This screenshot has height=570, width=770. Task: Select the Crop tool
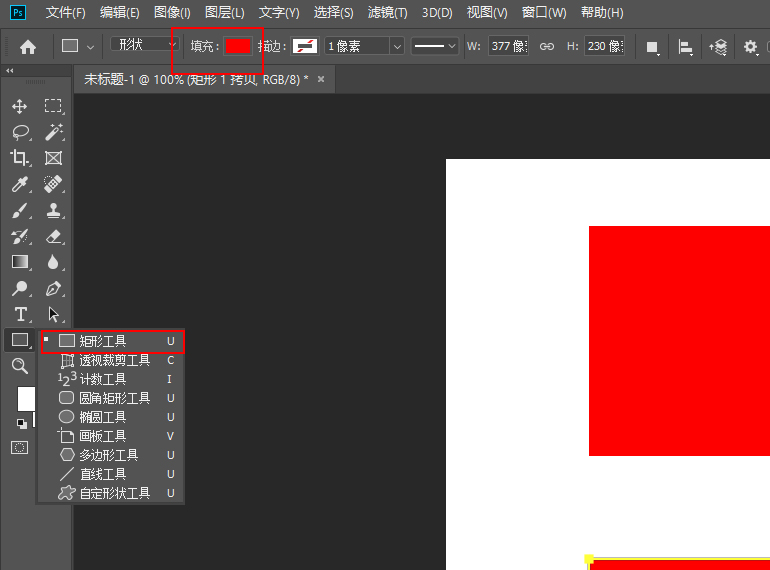(20, 158)
